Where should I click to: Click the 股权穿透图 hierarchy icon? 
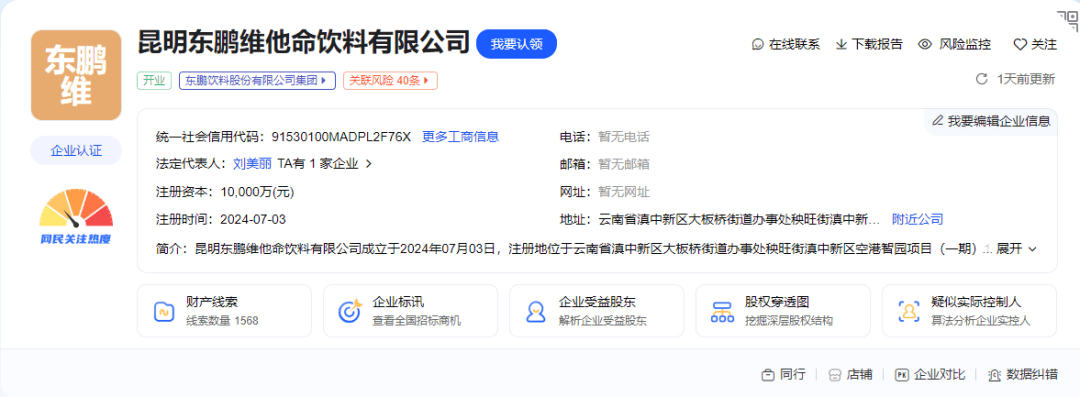[723, 312]
